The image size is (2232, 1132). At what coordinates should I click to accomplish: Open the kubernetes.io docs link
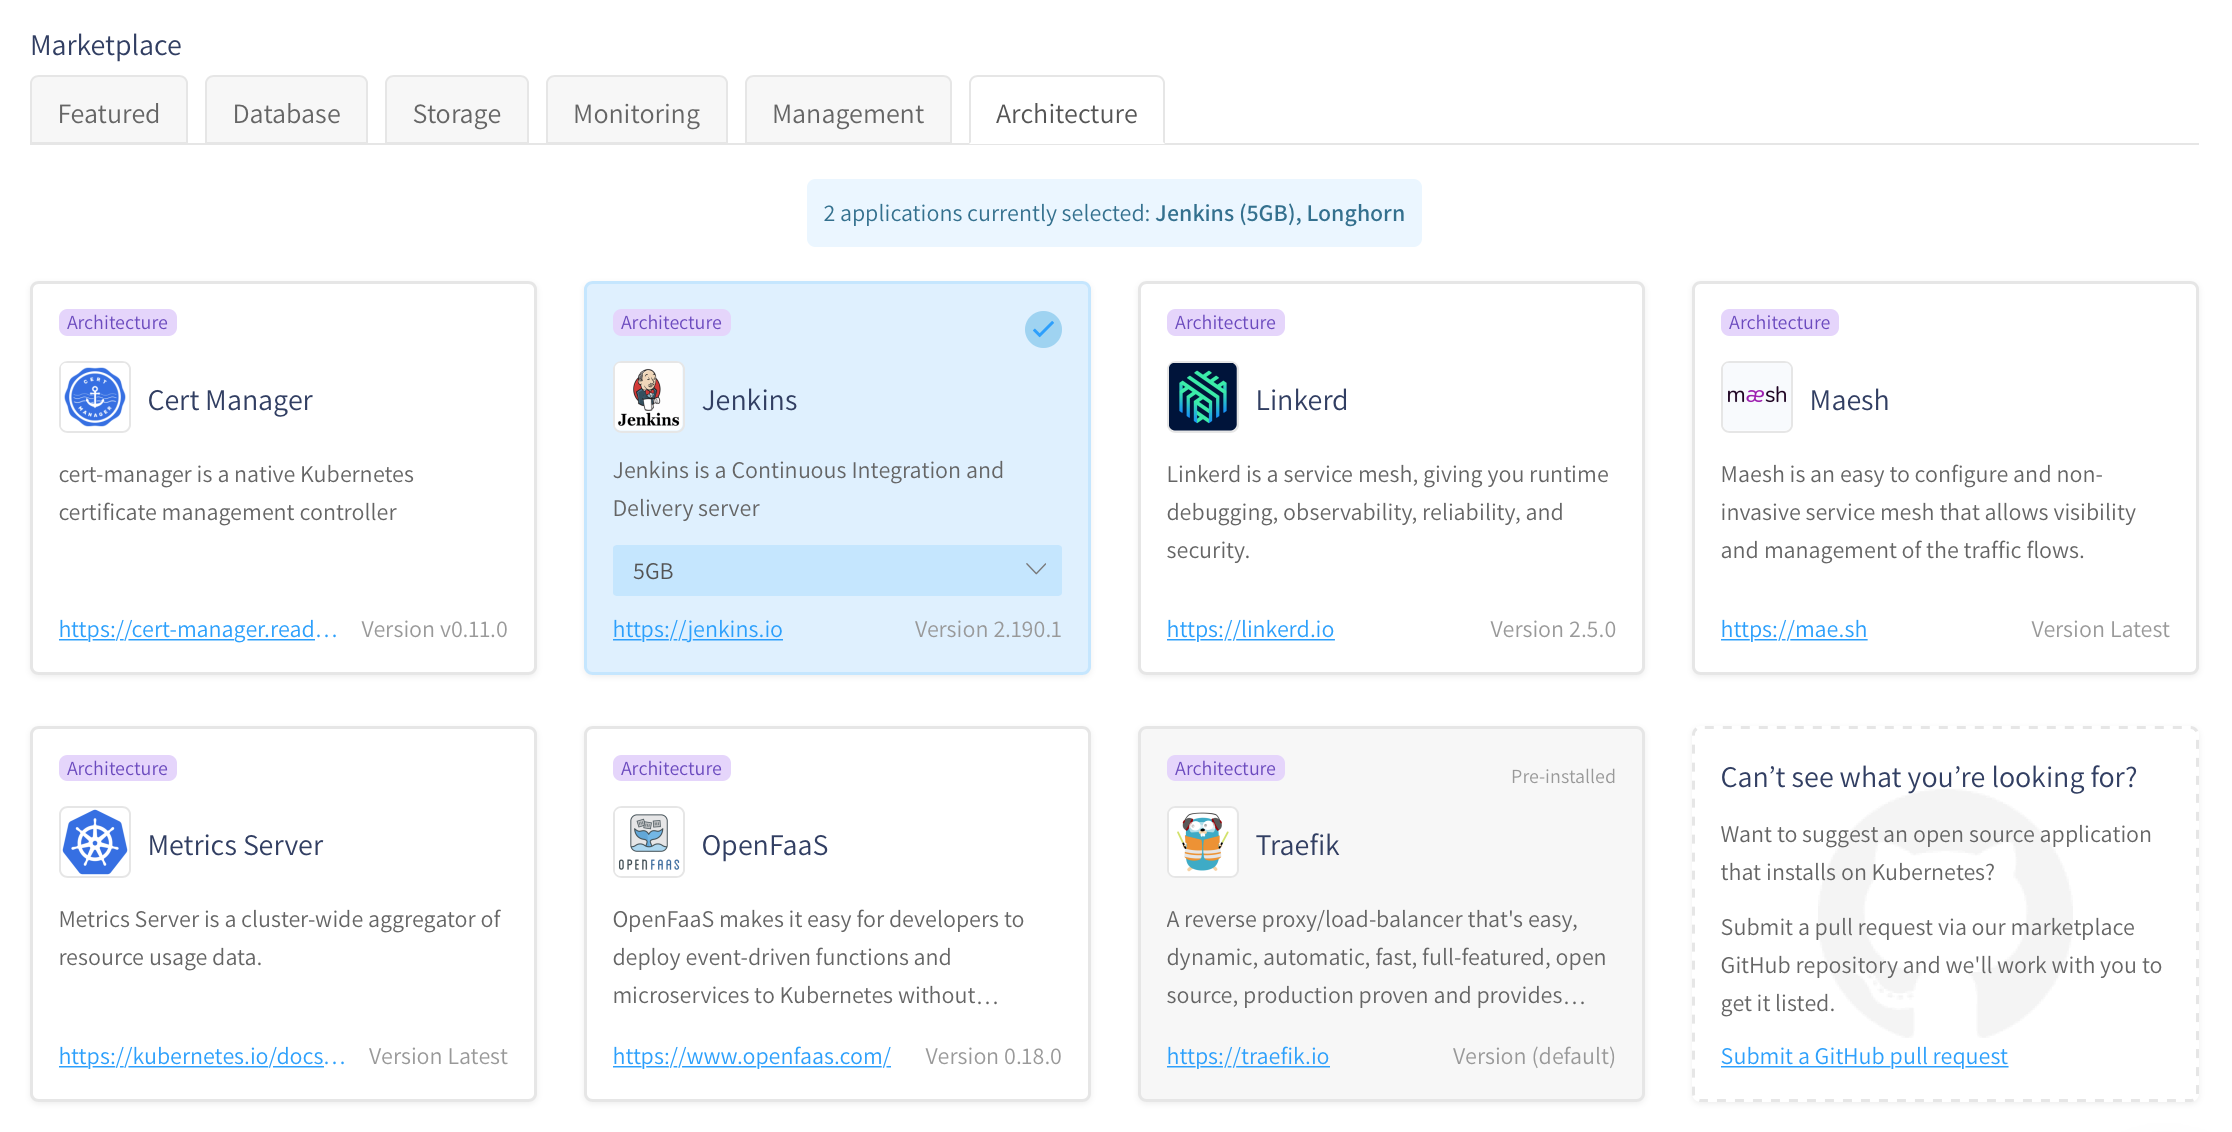[x=202, y=1056]
